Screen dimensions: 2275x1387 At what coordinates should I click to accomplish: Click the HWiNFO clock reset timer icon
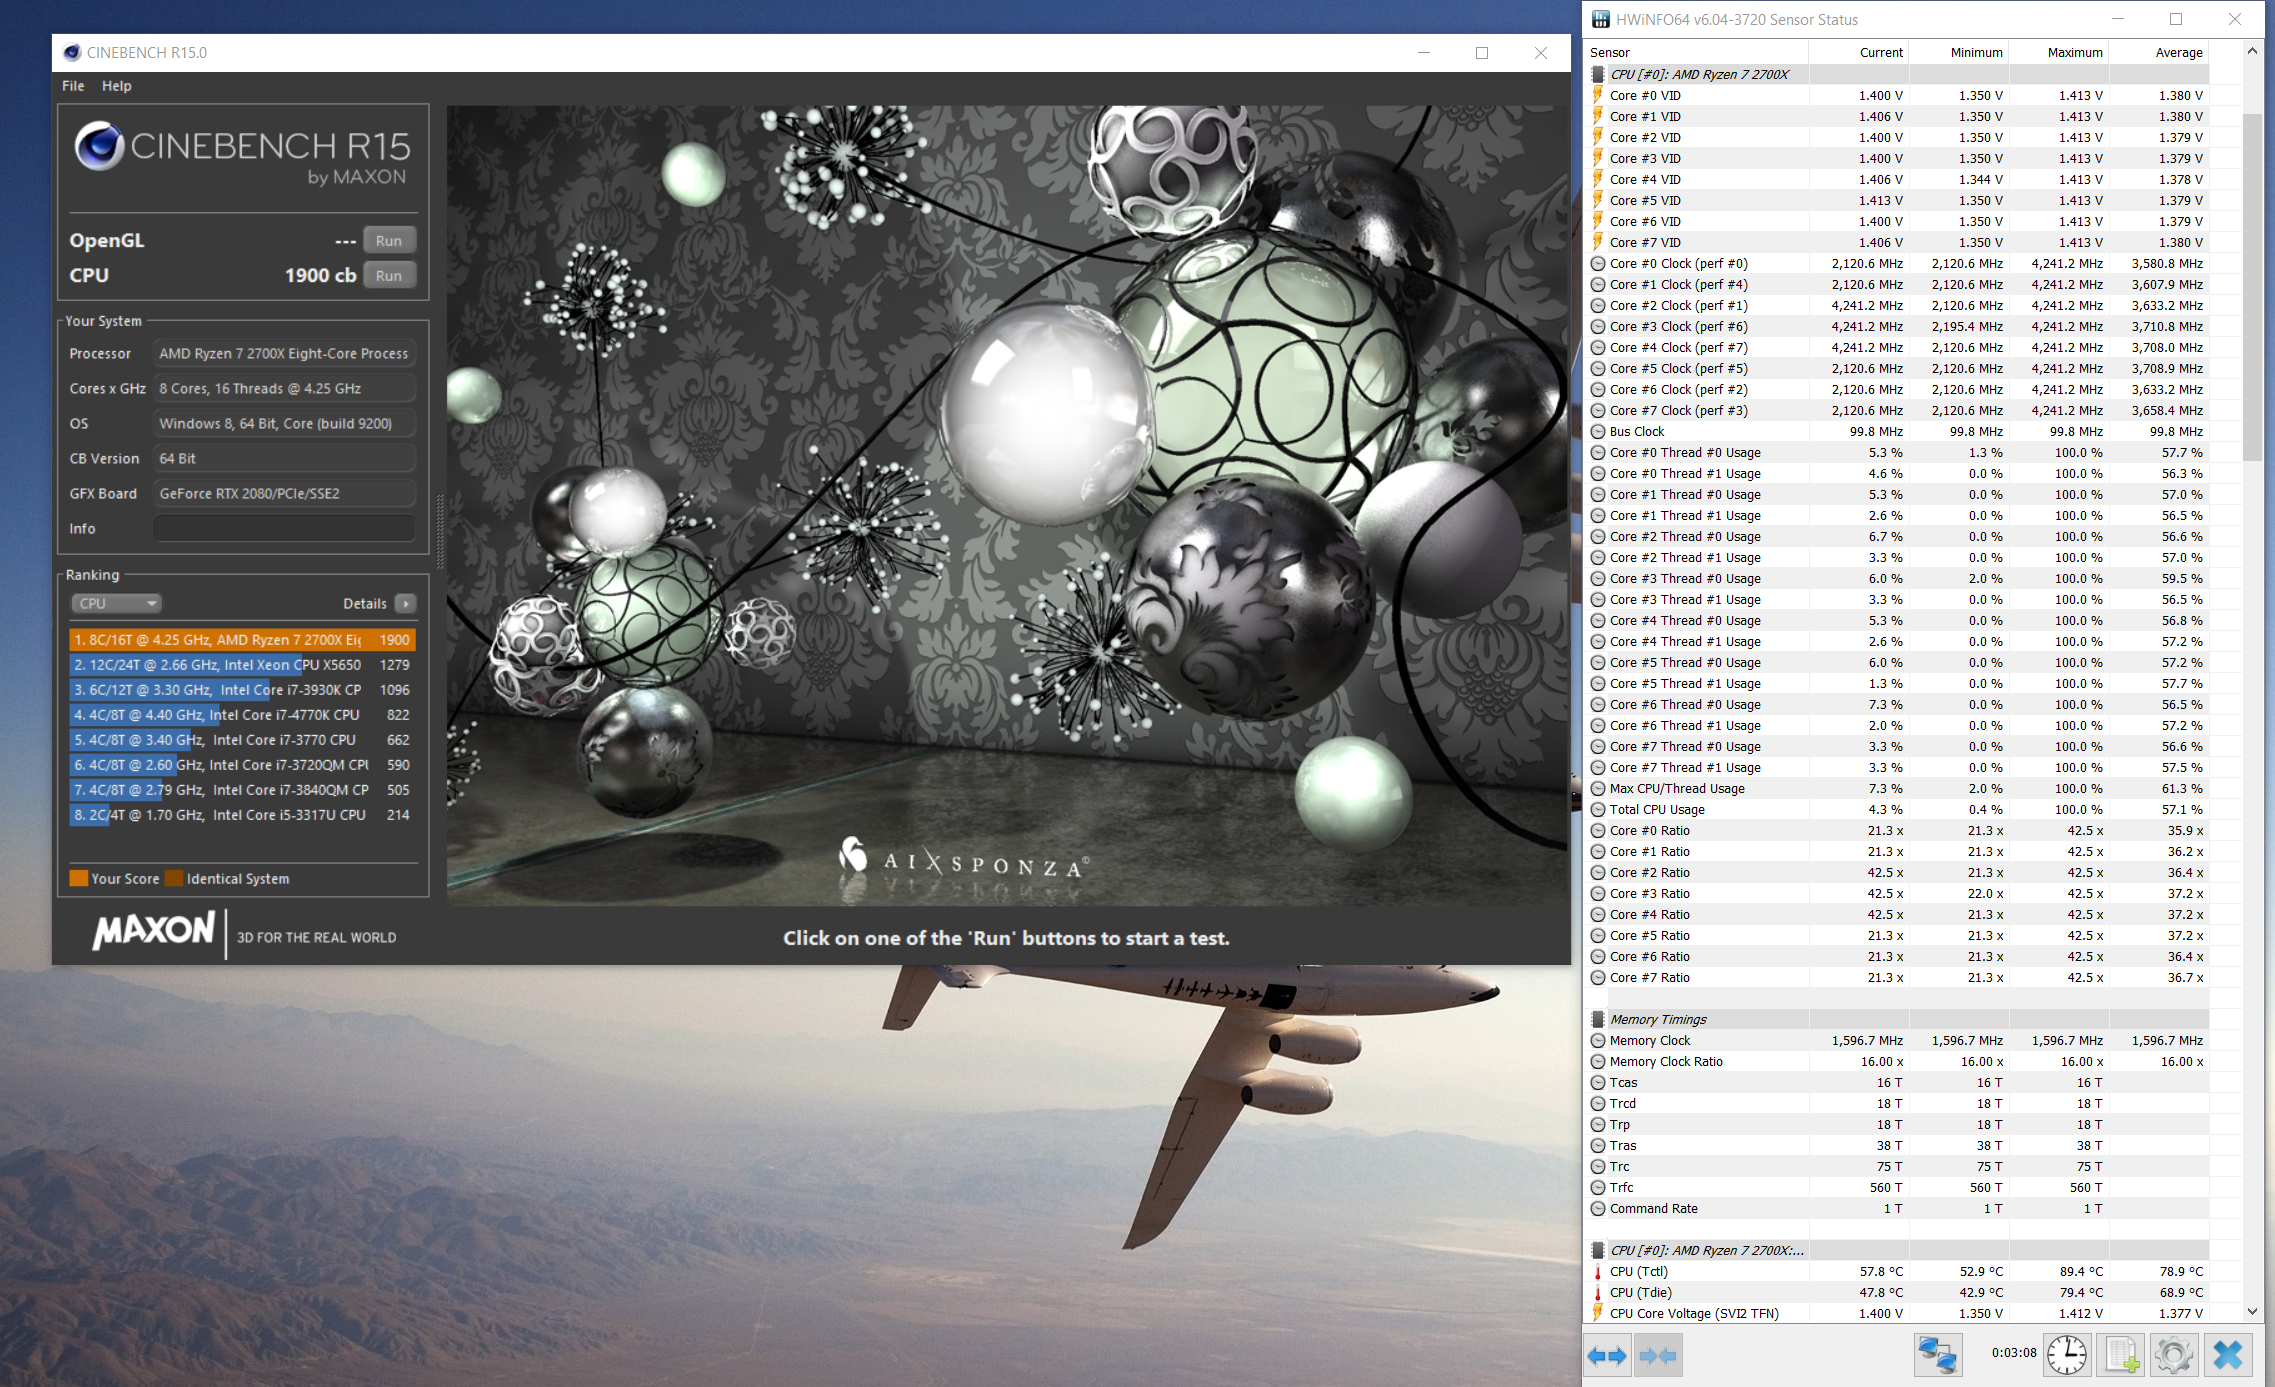click(x=2067, y=1356)
